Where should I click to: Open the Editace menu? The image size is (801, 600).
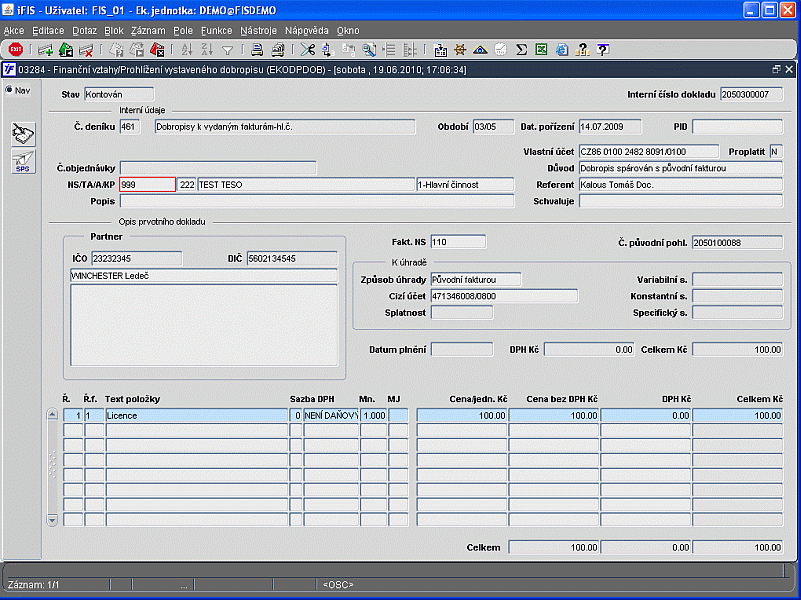48,31
